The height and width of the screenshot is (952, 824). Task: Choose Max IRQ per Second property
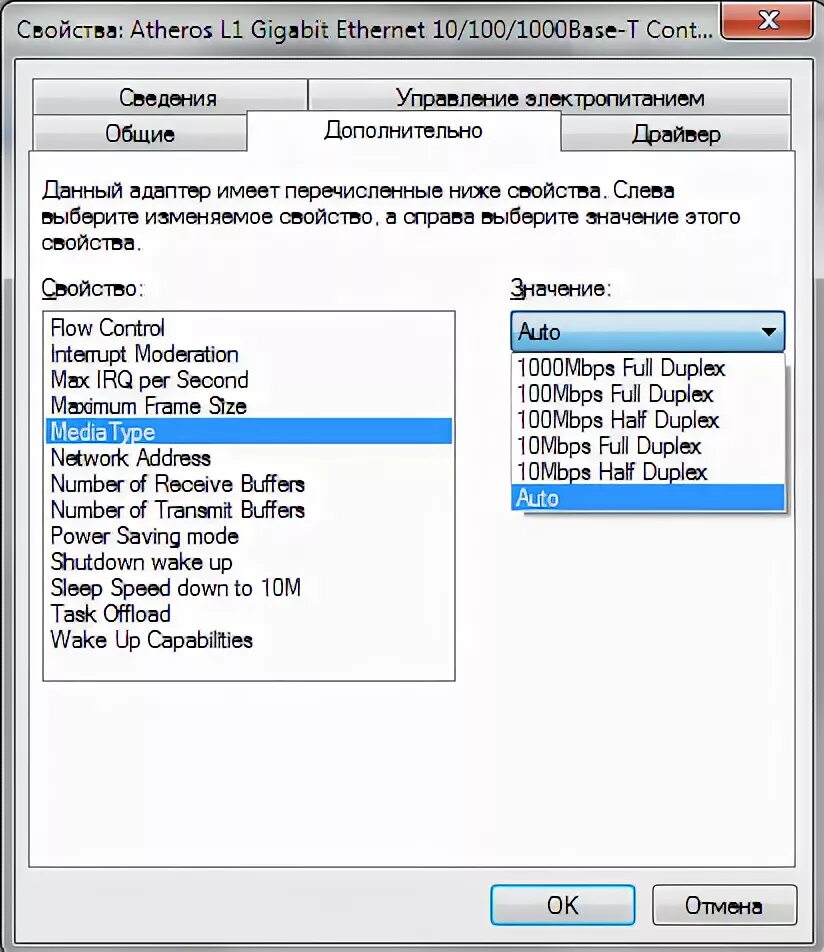pos(249,380)
